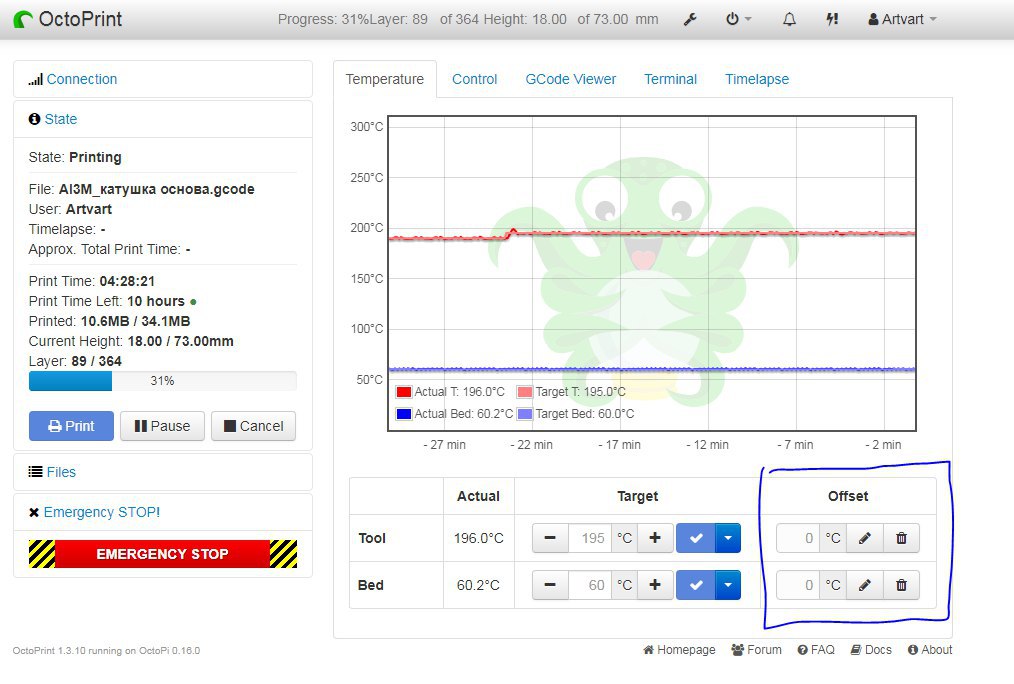The width and height of the screenshot is (1014, 684).
Task: Click the lightning alert icon in navbar
Action: 832,19
